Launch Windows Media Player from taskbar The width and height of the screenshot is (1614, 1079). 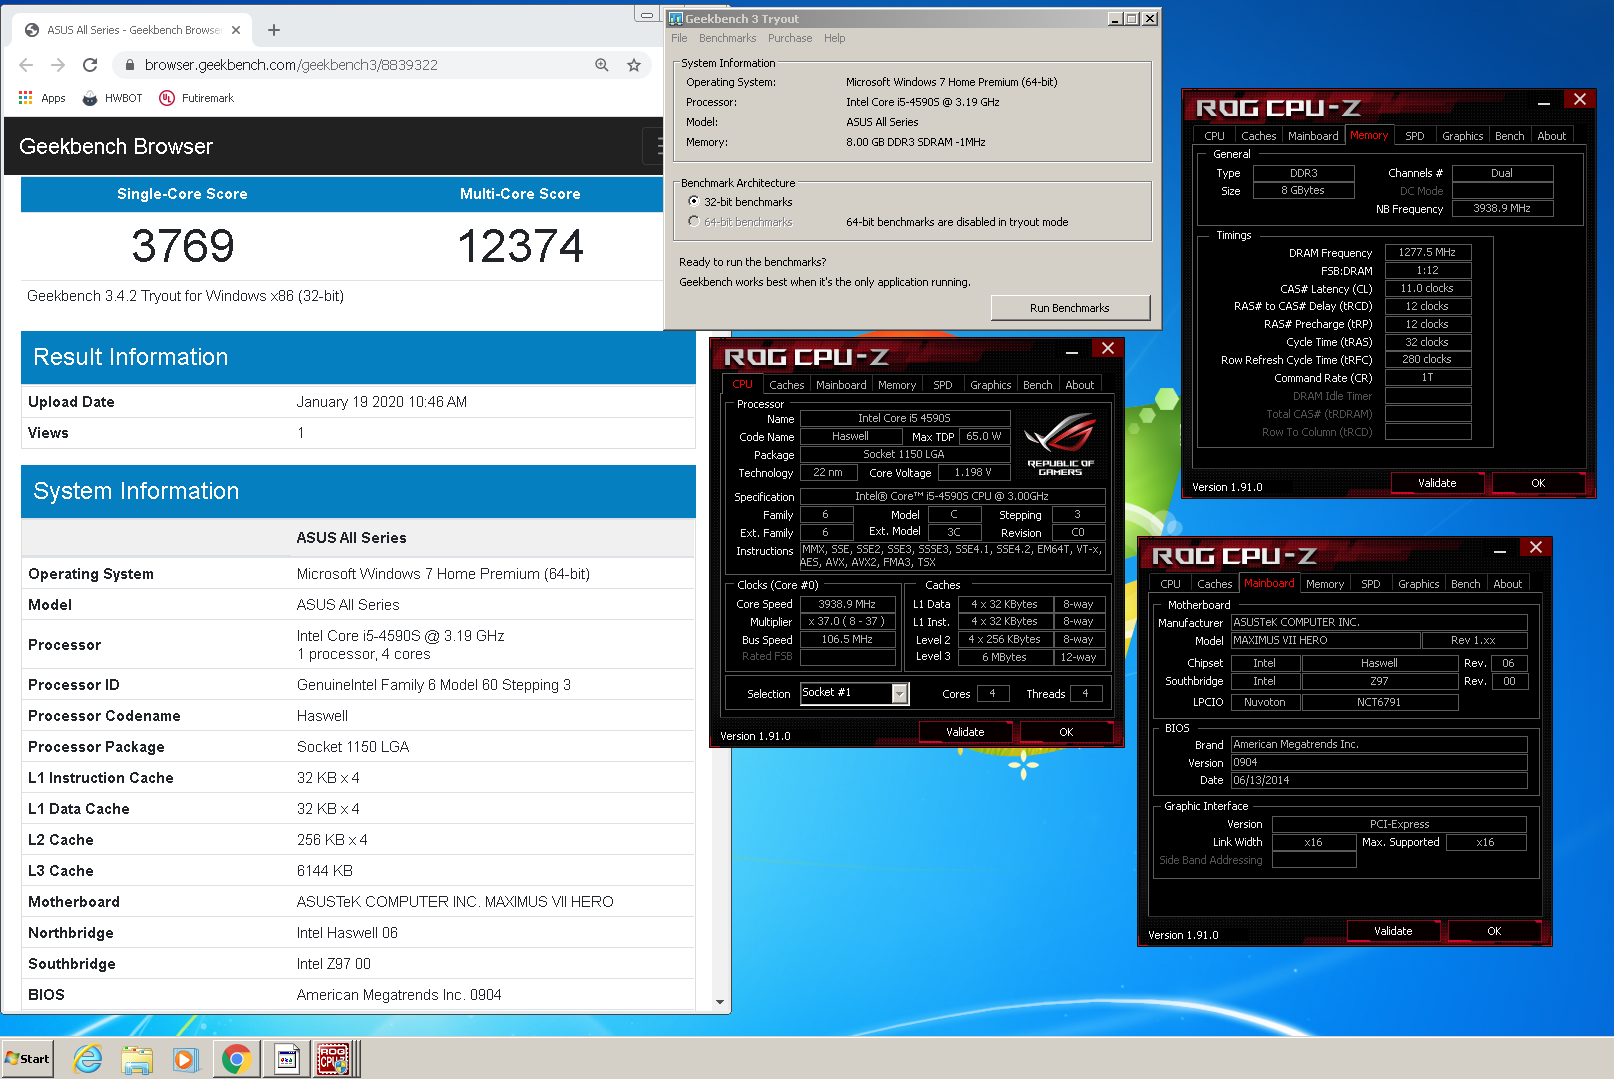(186, 1059)
